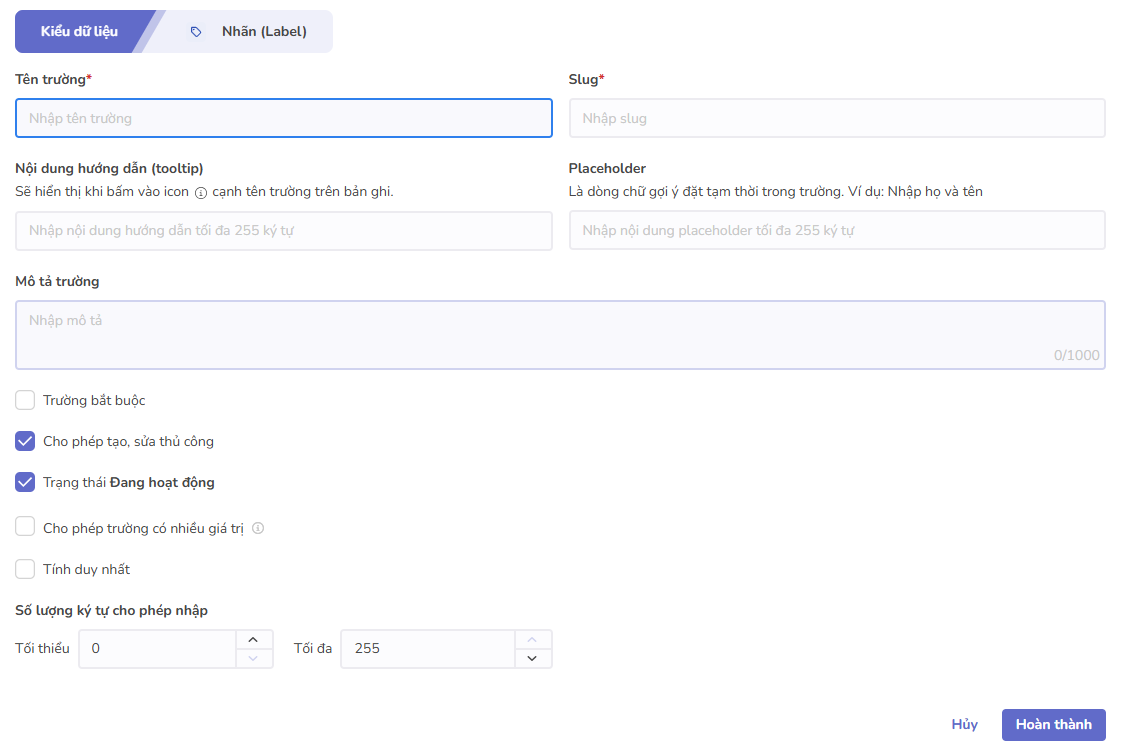Enable the Trường bắt buộc checkbox
The width and height of the screenshot is (1121, 752).
pyautogui.click(x=25, y=401)
